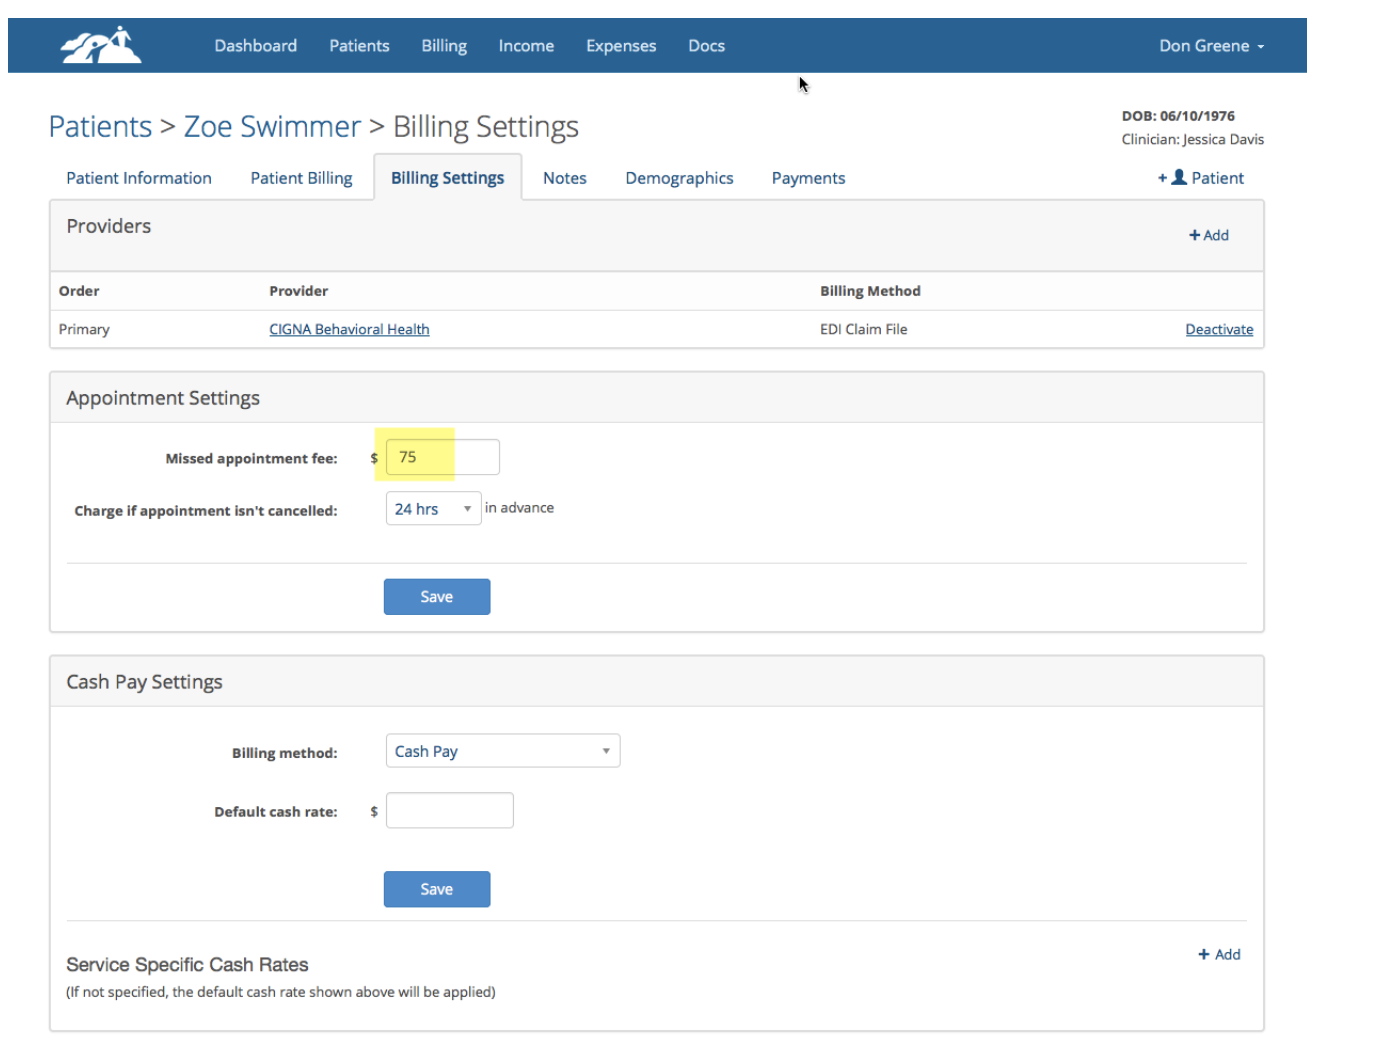1386x1048 pixels.
Task: Click the practice logo in navigation bar
Action: [x=99, y=44]
